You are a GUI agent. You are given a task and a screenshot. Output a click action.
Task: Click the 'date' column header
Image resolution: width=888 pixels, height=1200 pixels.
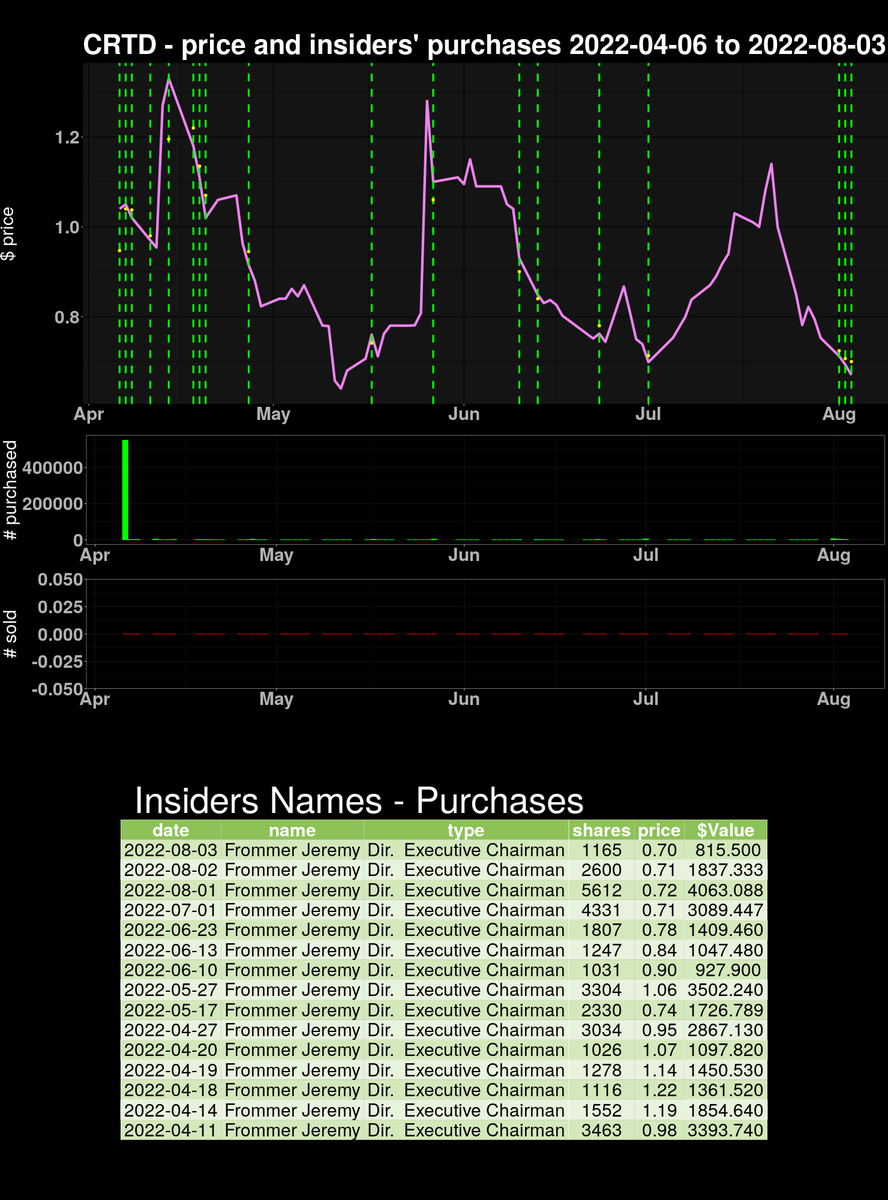point(171,830)
